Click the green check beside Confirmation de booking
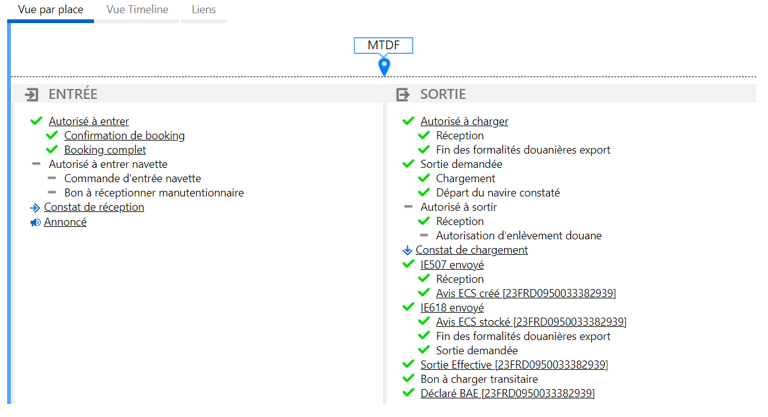 [52, 135]
